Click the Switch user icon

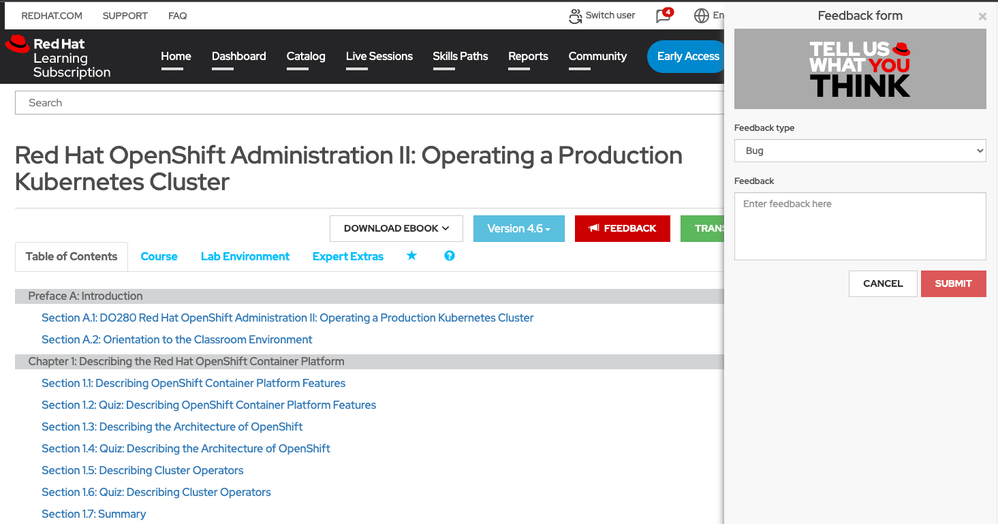click(575, 16)
